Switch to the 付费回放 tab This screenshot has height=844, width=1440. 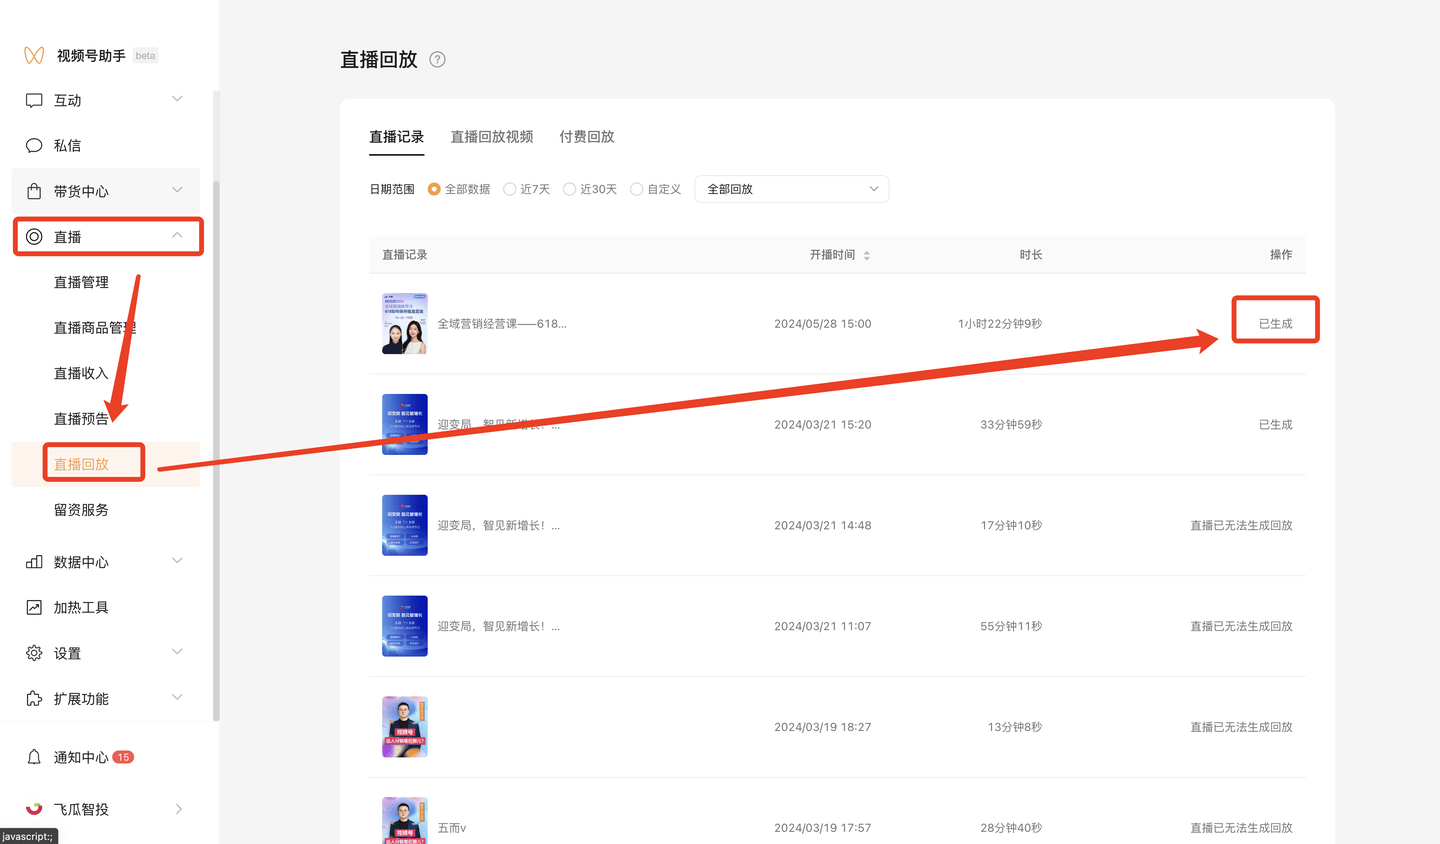point(586,136)
